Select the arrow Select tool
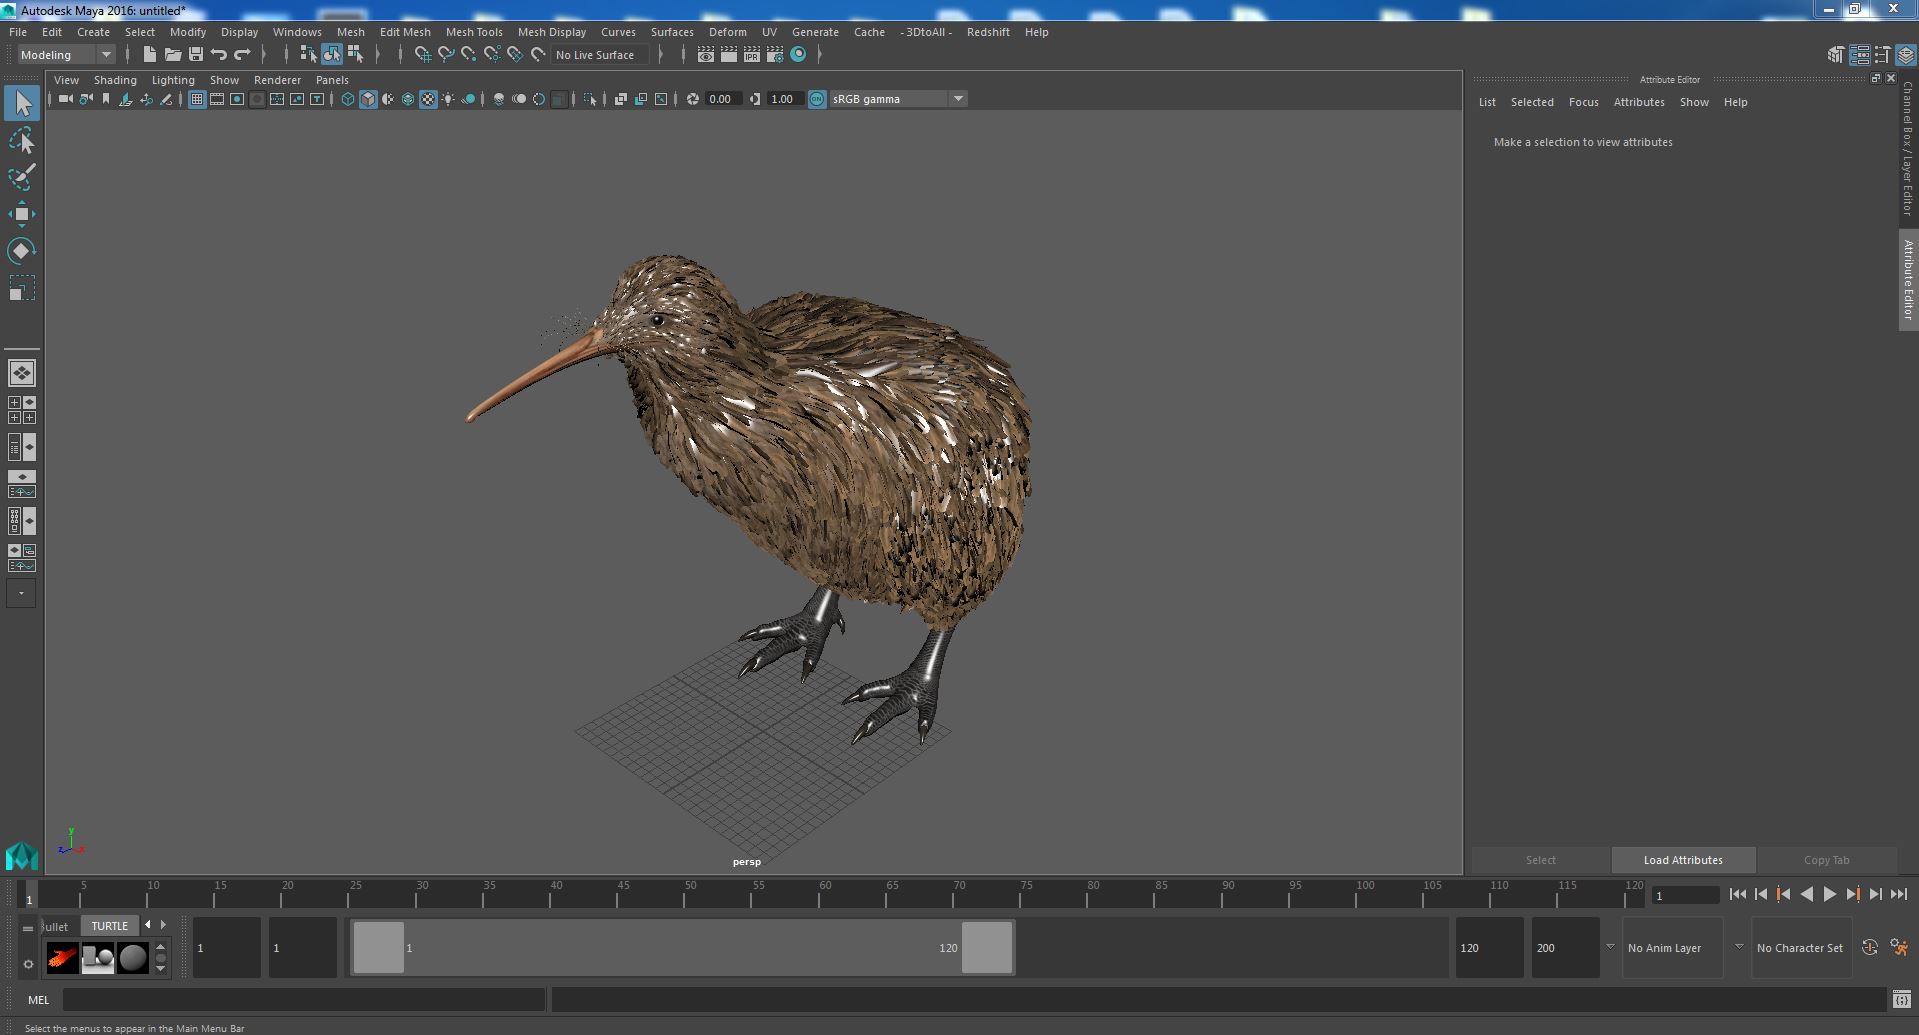The image size is (1919, 1035). [22, 103]
